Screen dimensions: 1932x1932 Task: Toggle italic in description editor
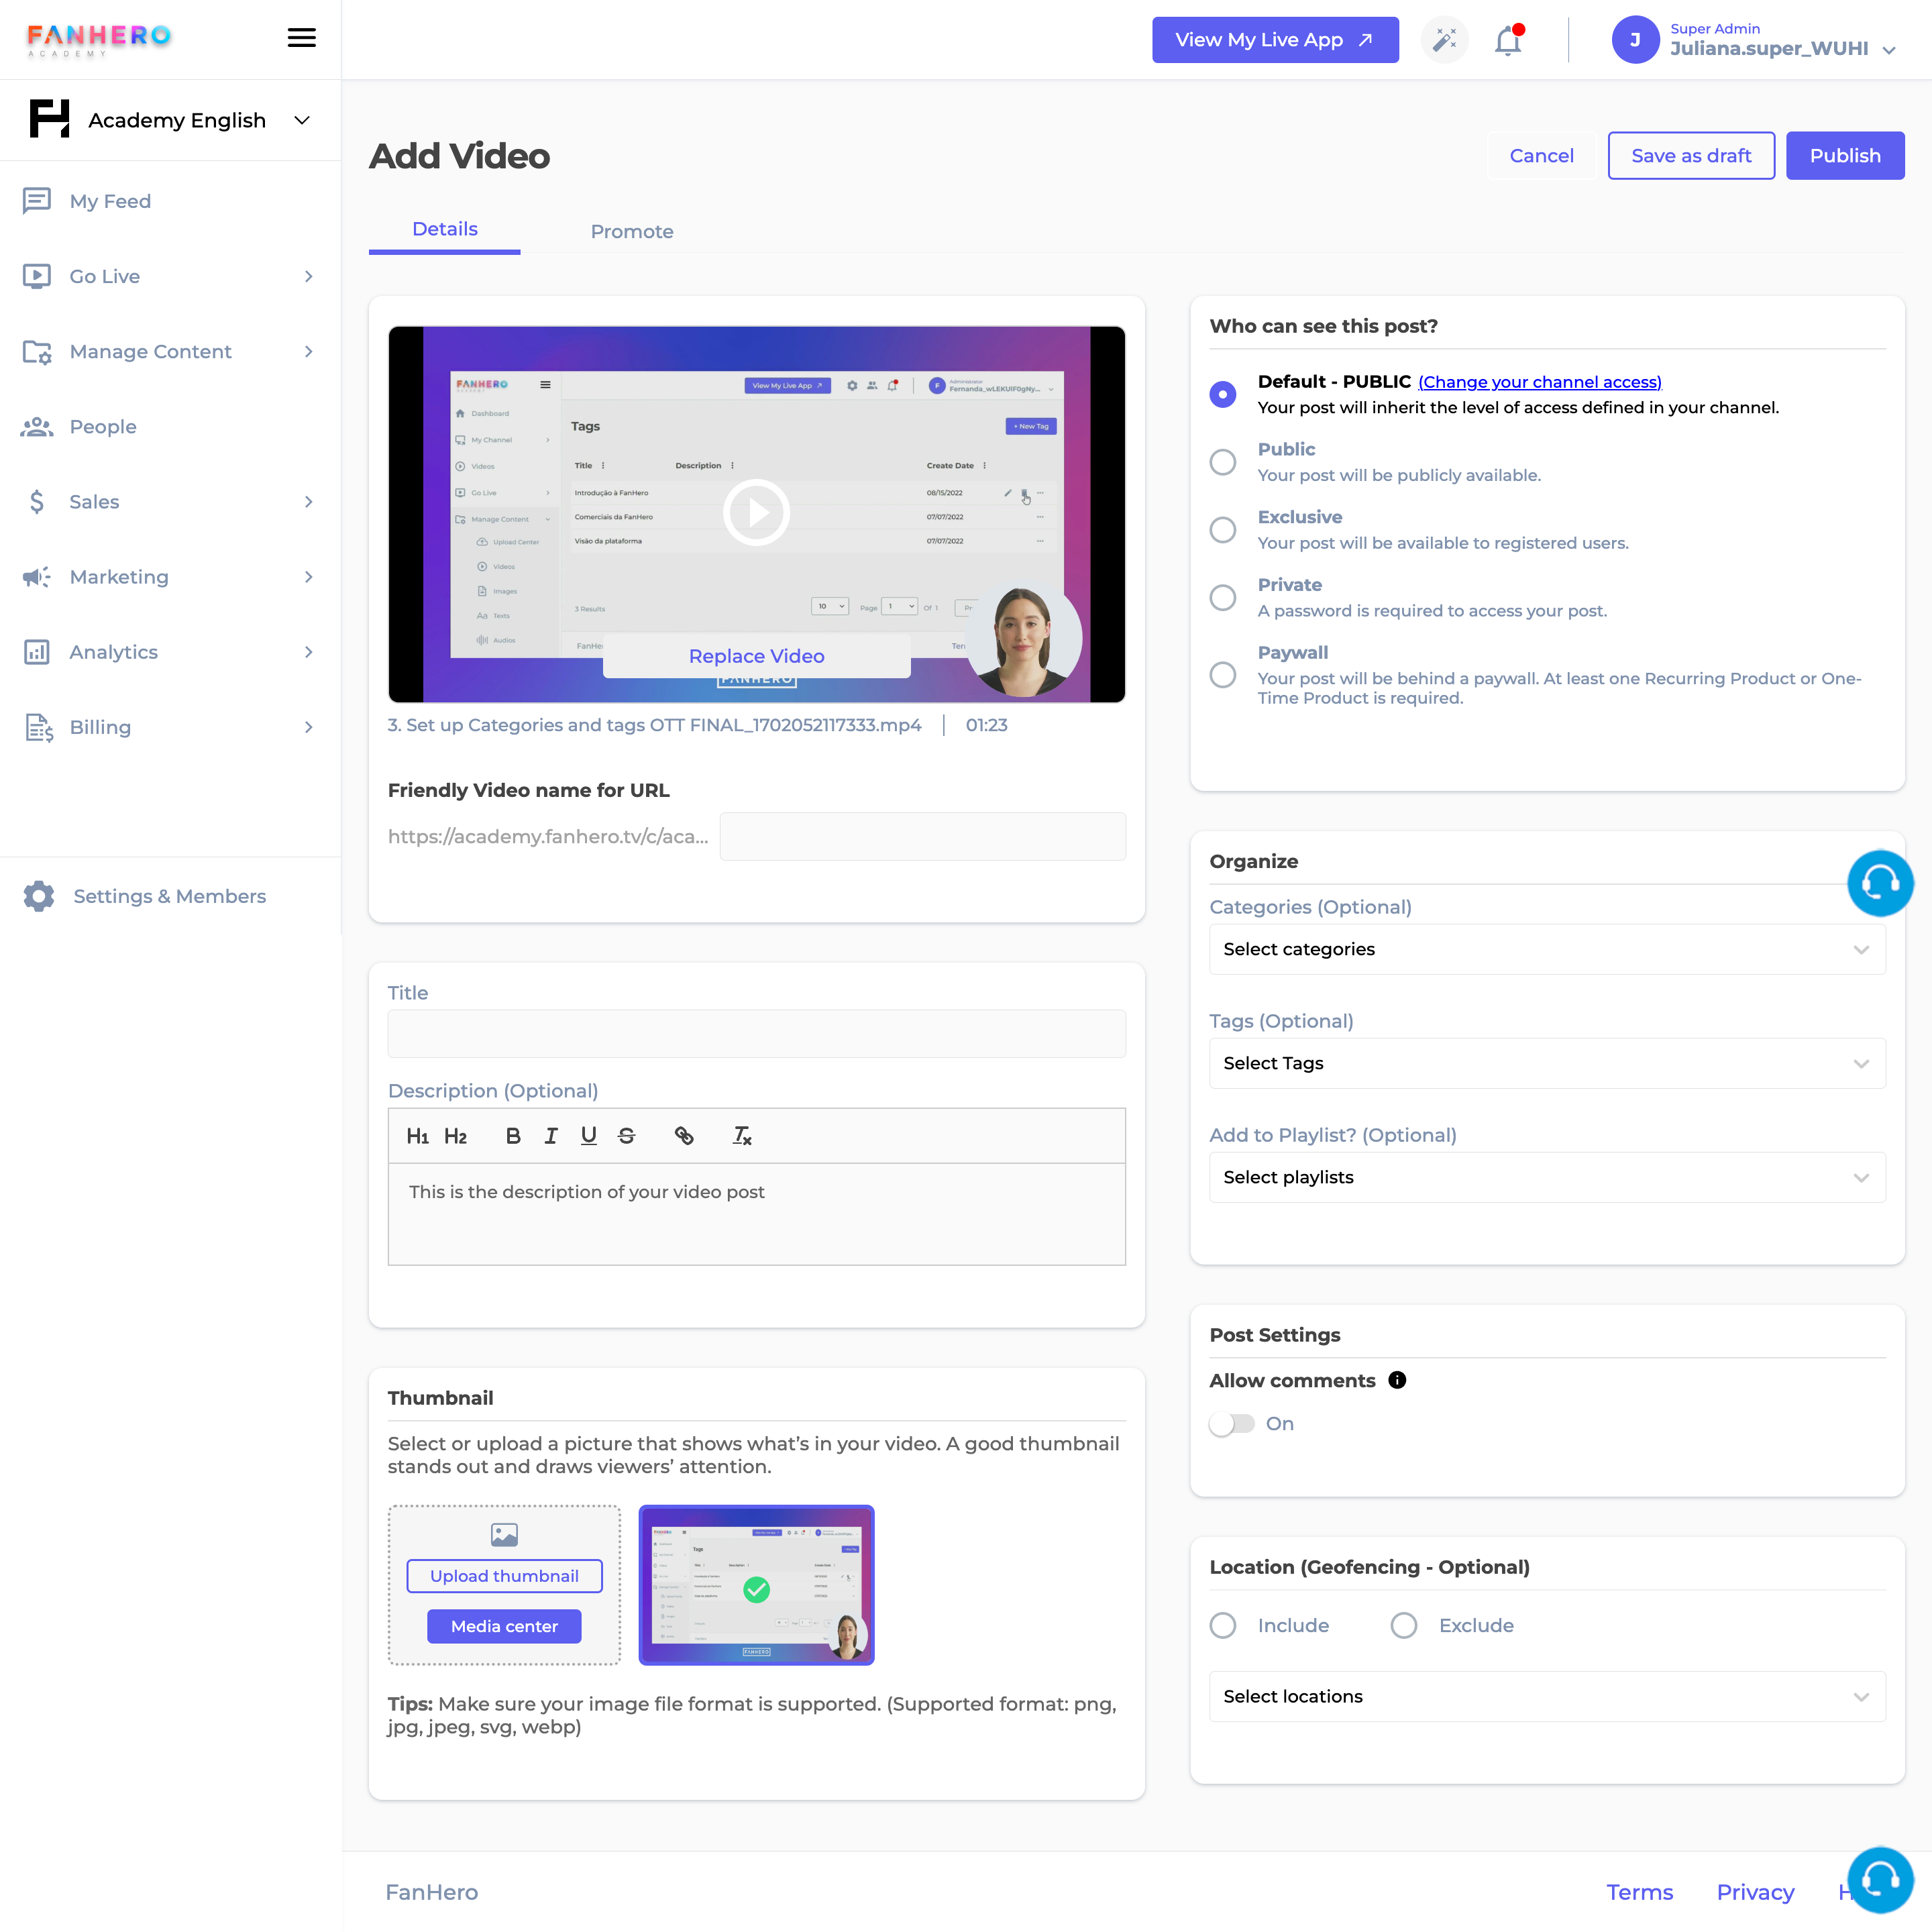(x=551, y=1136)
